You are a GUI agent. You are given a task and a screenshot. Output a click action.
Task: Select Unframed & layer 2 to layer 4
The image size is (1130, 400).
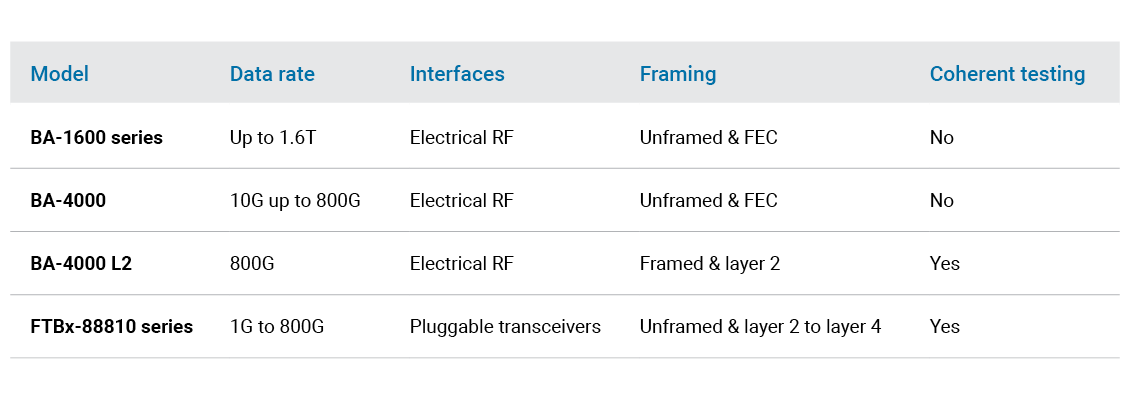[760, 327]
